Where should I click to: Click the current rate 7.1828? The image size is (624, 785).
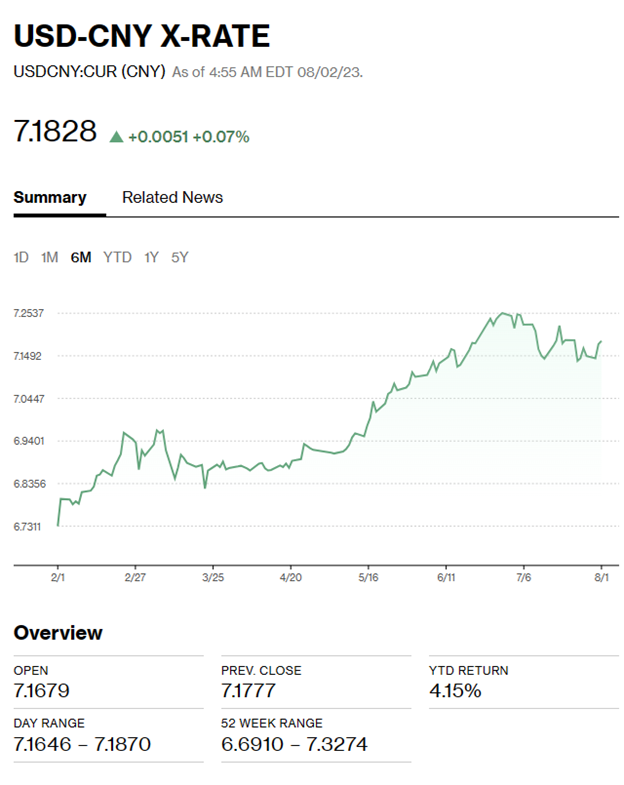(x=55, y=132)
